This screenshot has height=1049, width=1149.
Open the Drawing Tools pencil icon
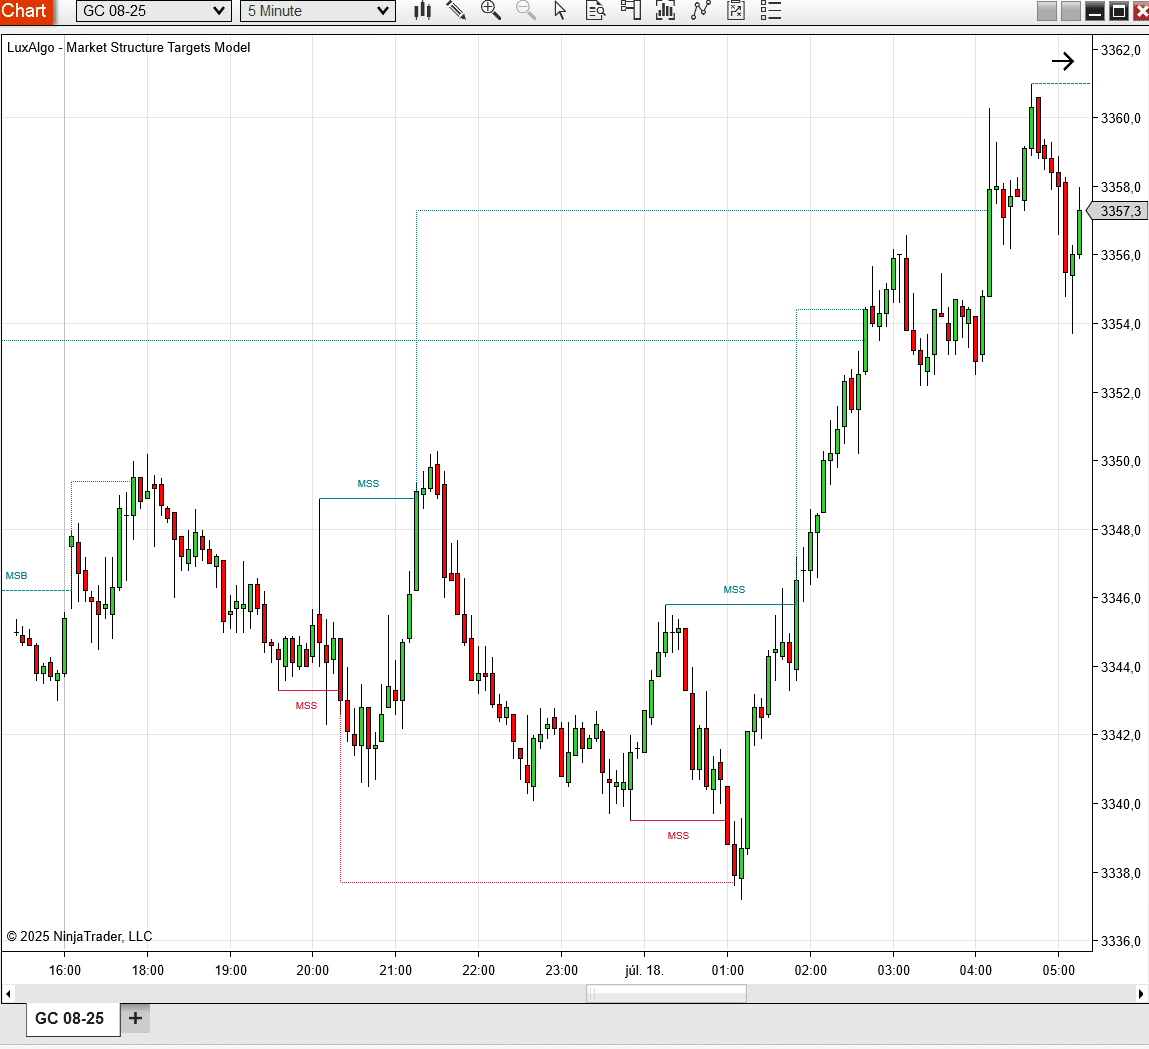(x=456, y=11)
